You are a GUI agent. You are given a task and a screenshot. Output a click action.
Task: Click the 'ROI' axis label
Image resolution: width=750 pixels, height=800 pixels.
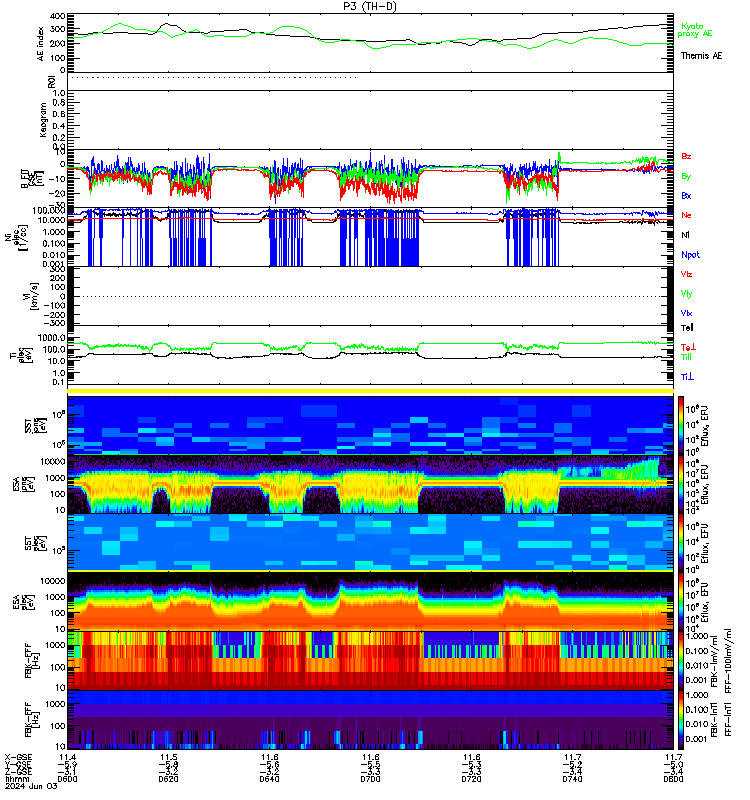[51, 82]
